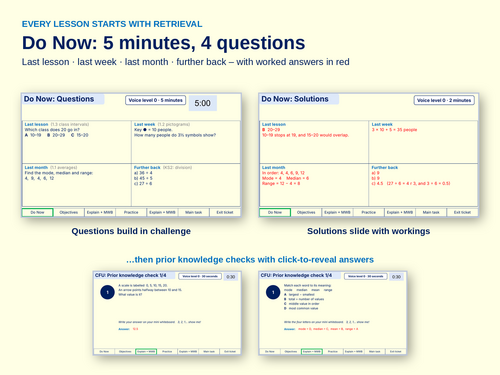This screenshot has width=500, height=375.
Task: Click 'EVERY LESSON STARTS WITH RETRIEVAL' heading
Action: coord(112,24)
